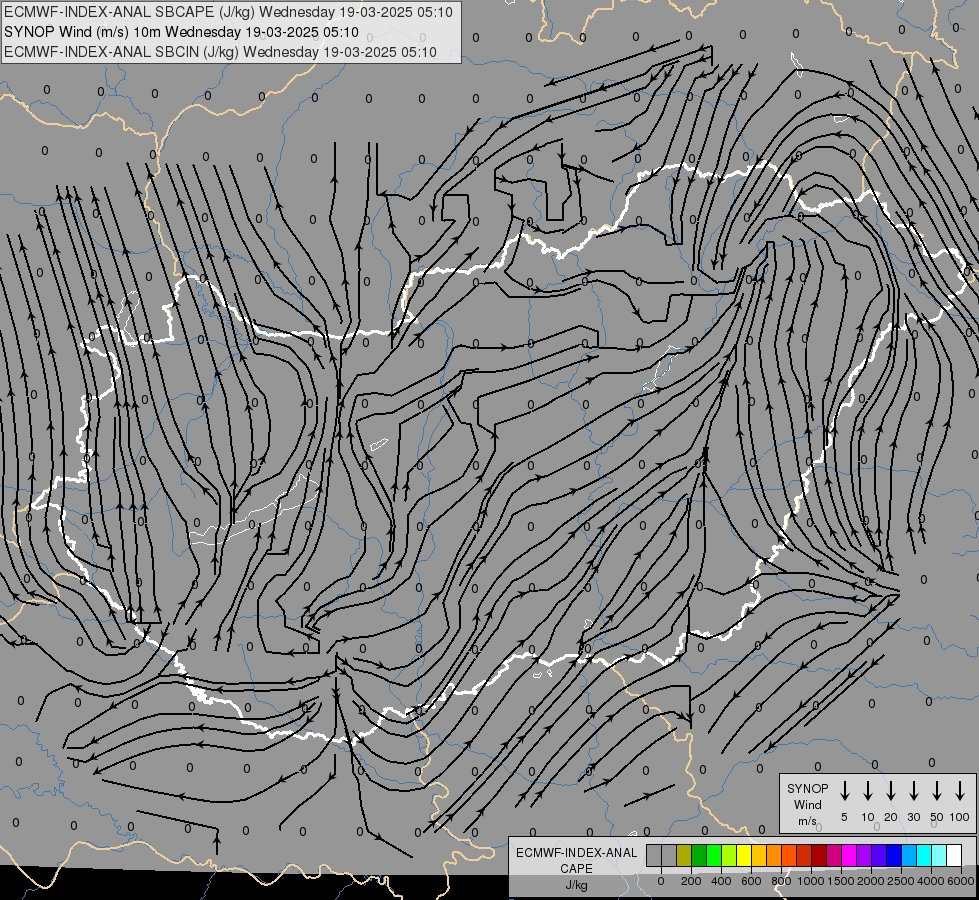This screenshot has width=979, height=900.
Task: Pick the lime swatch in CAPE scale
Action: click(729, 855)
